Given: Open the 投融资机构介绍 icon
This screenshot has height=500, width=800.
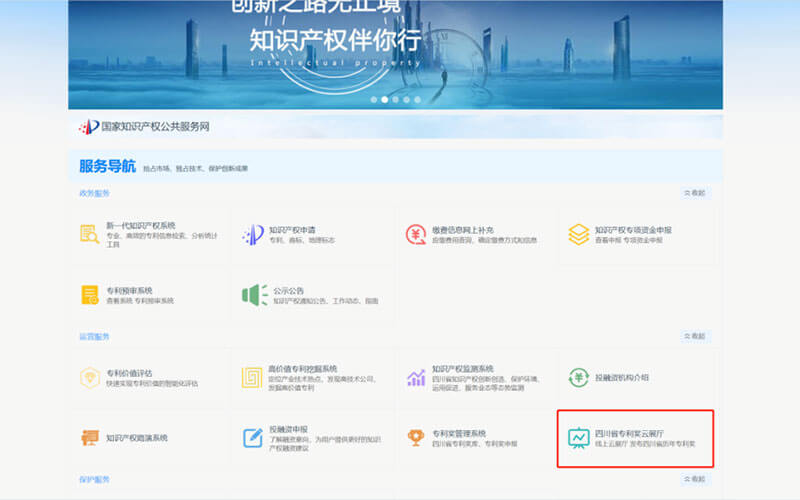Looking at the screenshot, I should pyautogui.click(x=578, y=378).
